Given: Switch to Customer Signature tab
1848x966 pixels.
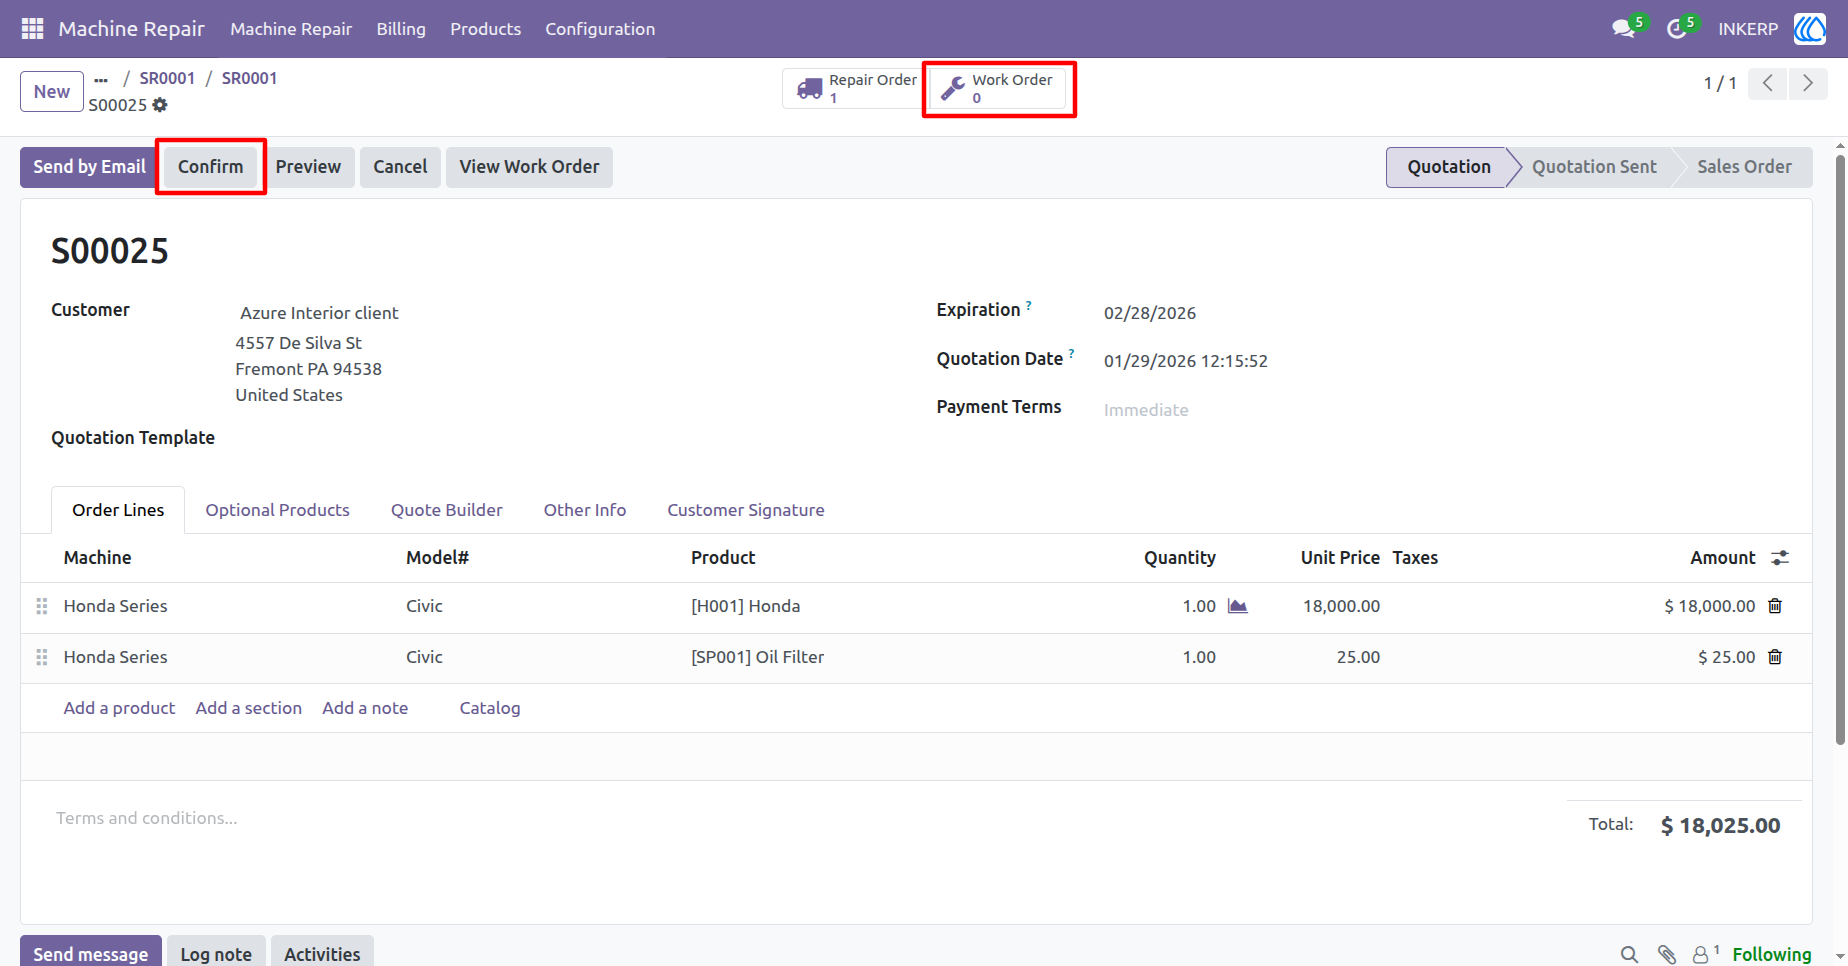Looking at the screenshot, I should 746,510.
